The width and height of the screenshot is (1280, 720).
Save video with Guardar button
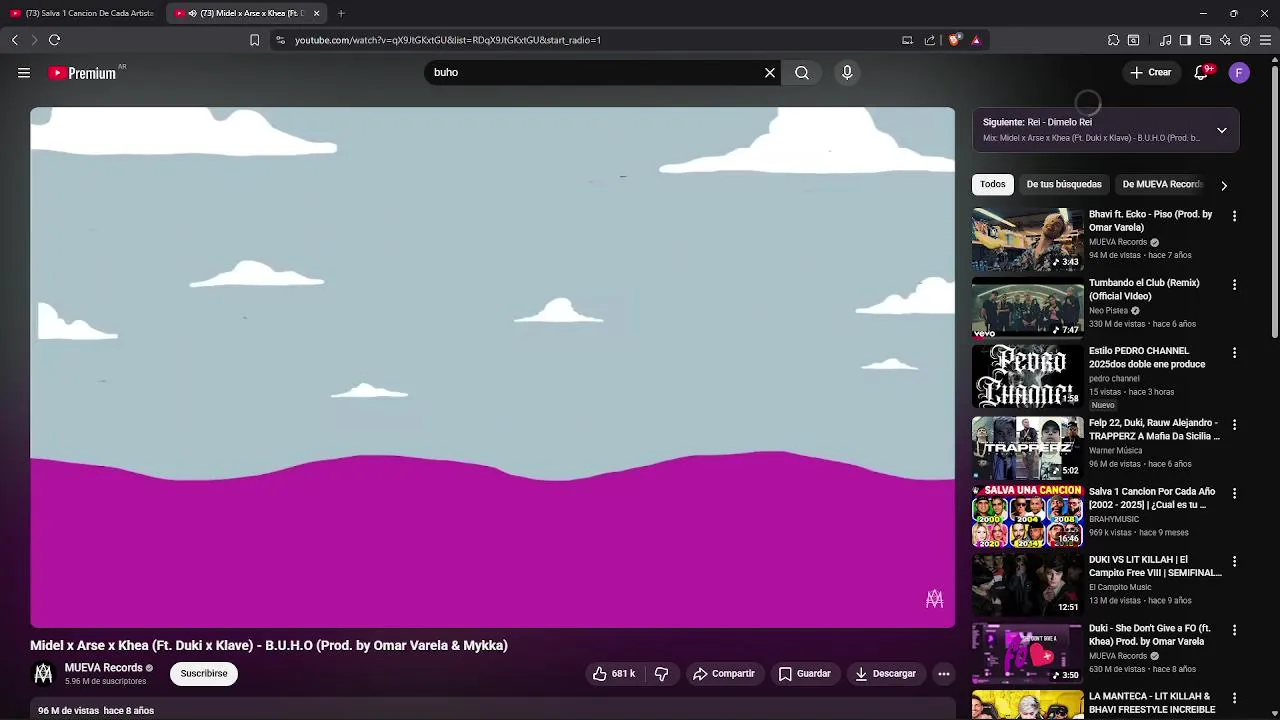[805, 674]
